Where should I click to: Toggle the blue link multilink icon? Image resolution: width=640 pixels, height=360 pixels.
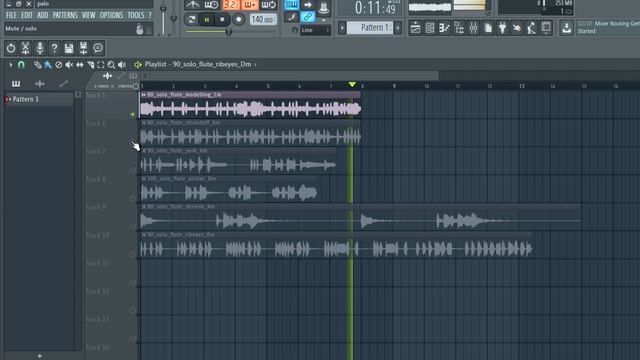[308, 17]
